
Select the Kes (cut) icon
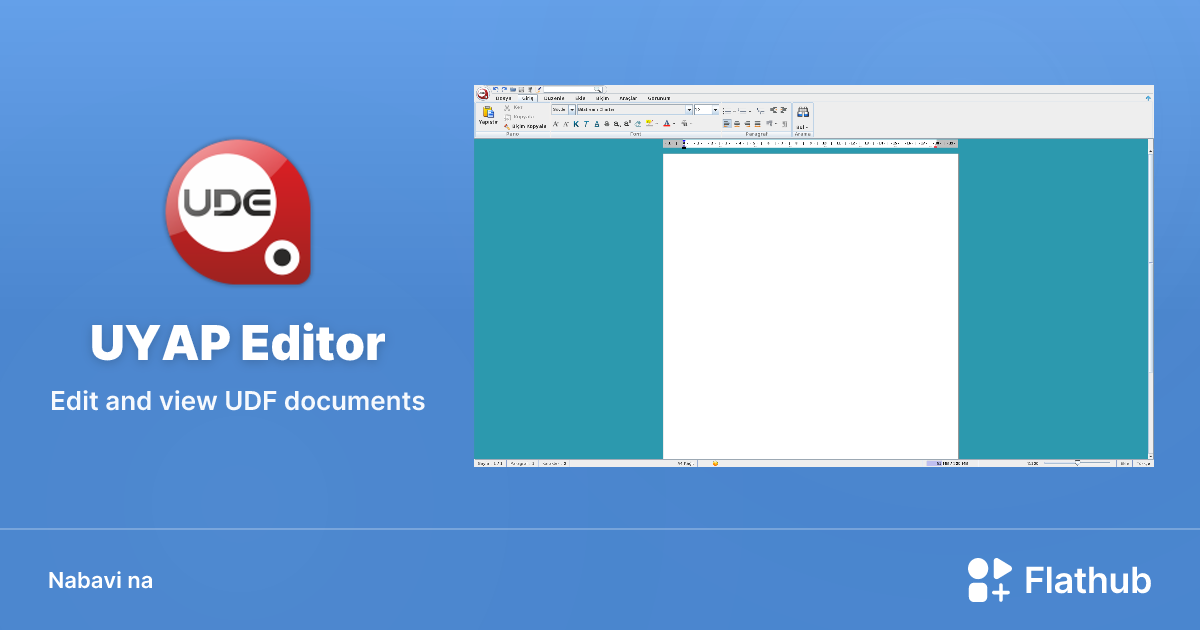[x=508, y=108]
